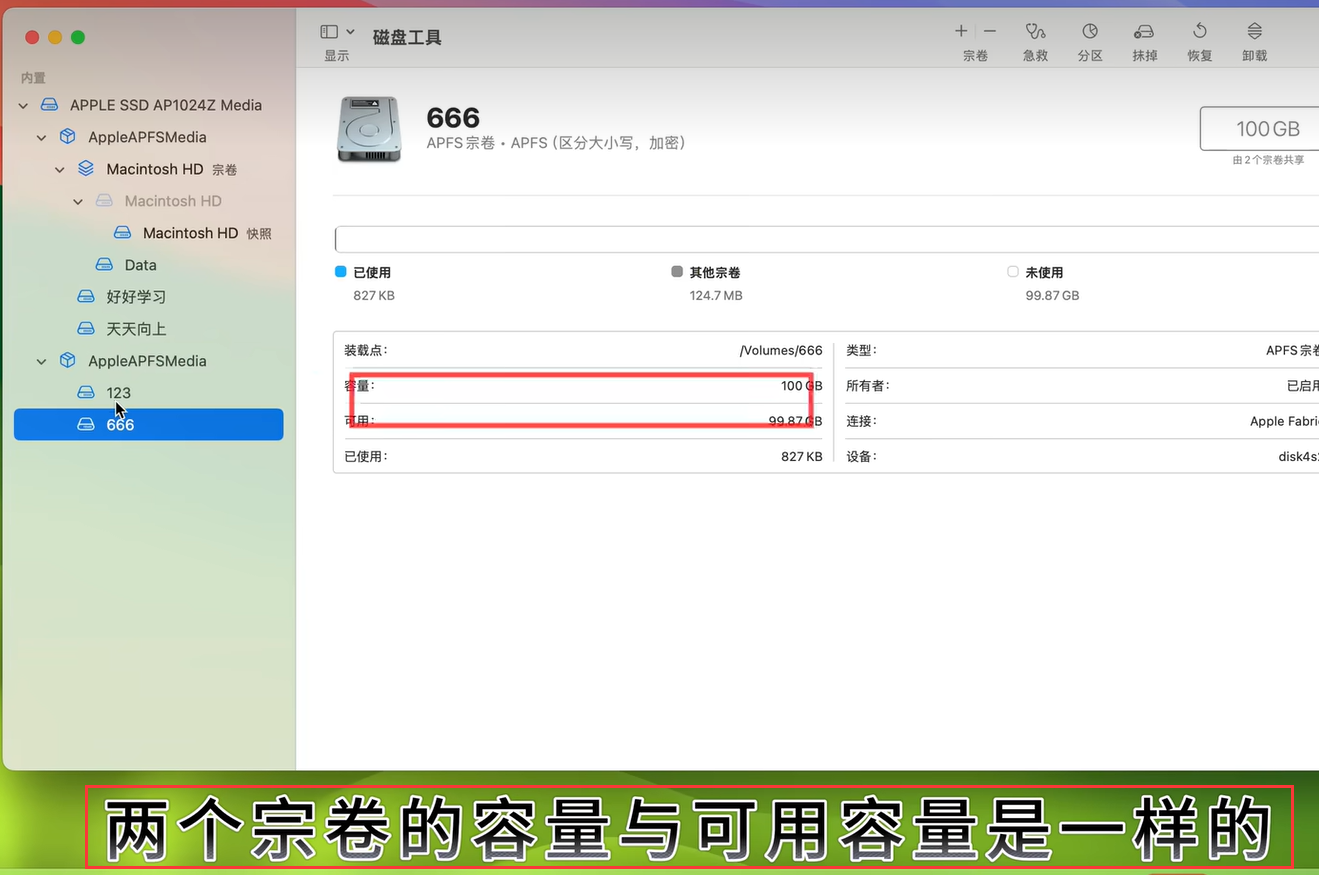This screenshot has height=875, width=1319.
Task: Click the 装载点 label
Action: (366, 351)
